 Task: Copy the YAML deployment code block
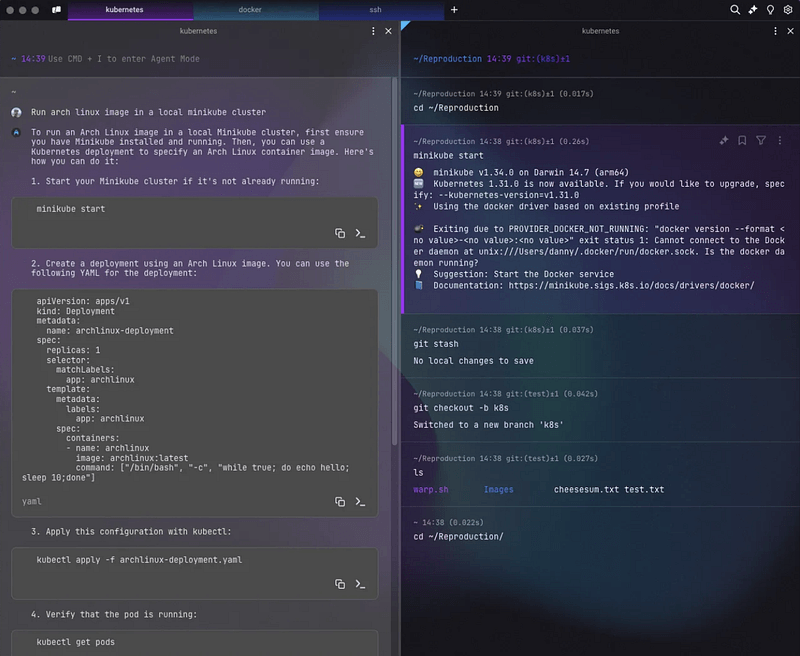pyautogui.click(x=340, y=501)
